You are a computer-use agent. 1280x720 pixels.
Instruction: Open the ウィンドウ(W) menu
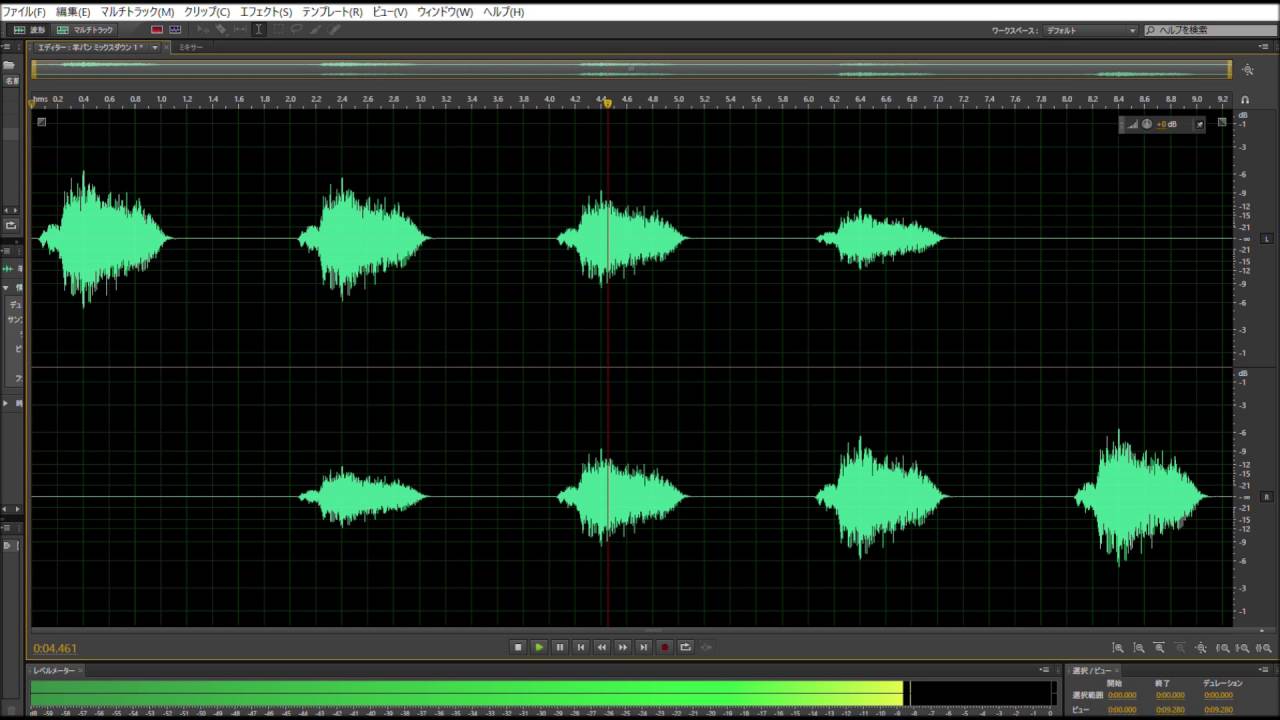point(445,12)
